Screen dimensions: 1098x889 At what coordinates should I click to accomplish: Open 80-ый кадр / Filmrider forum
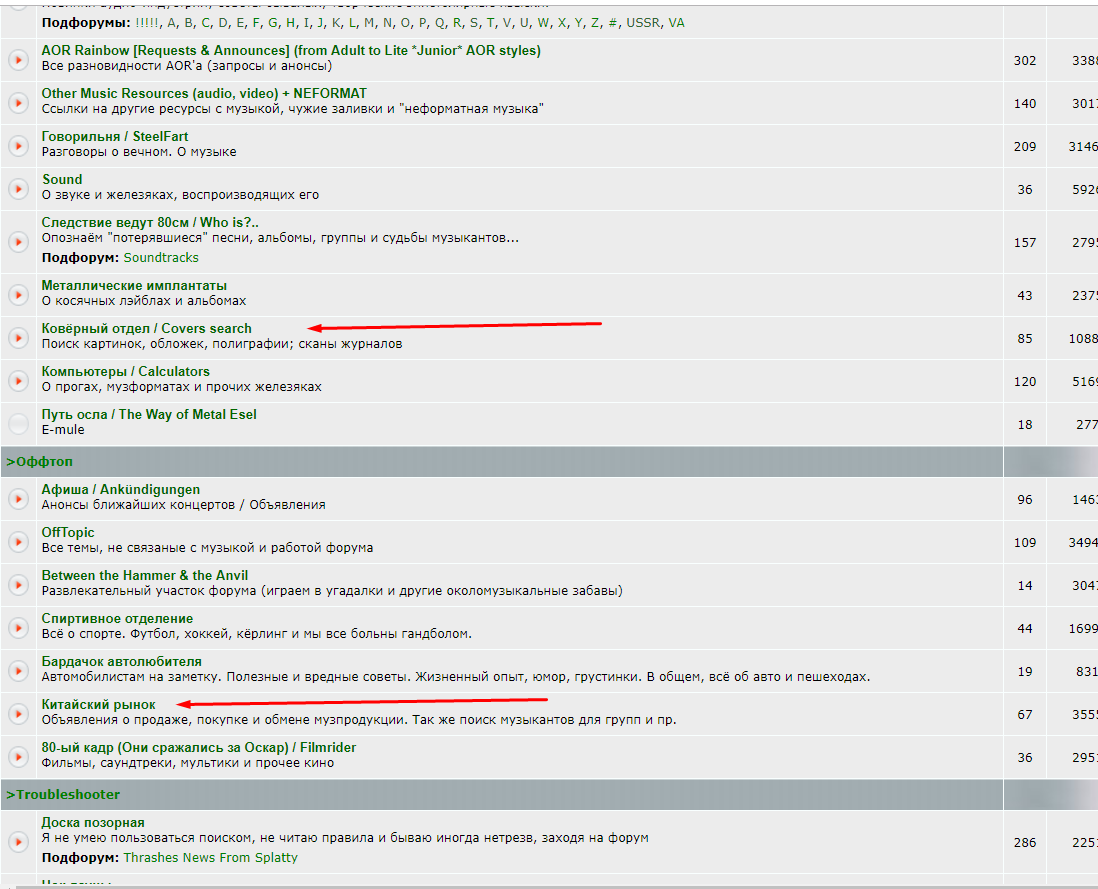pyautogui.click(x=199, y=748)
